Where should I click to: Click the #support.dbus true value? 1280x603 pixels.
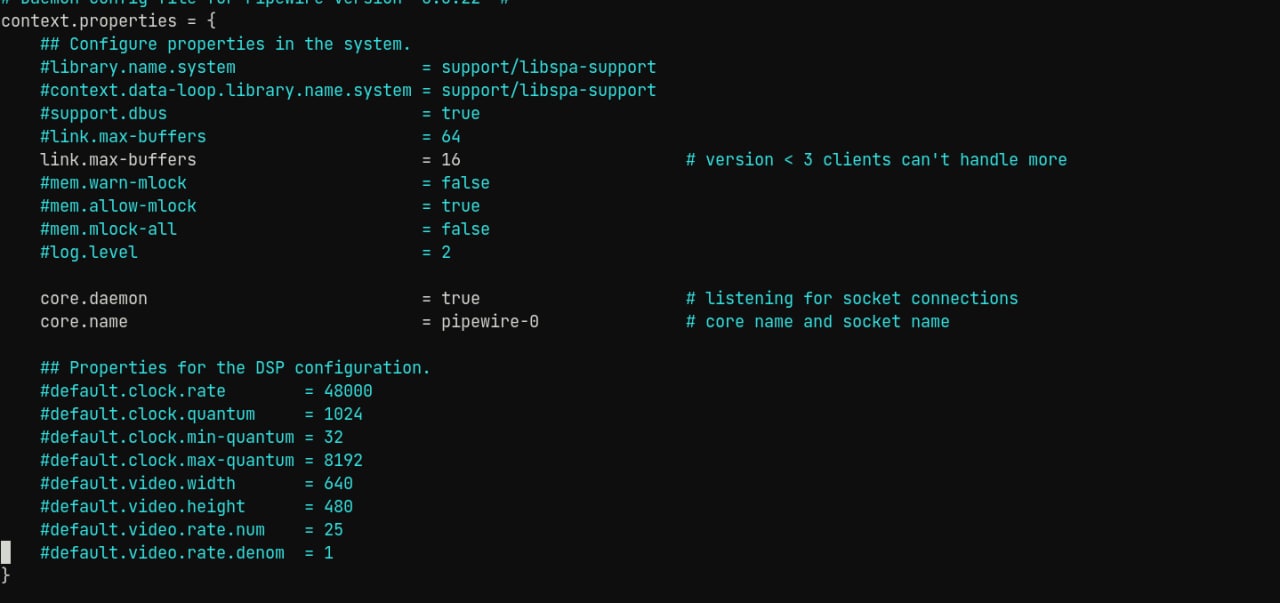pyautogui.click(x=461, y=113)
